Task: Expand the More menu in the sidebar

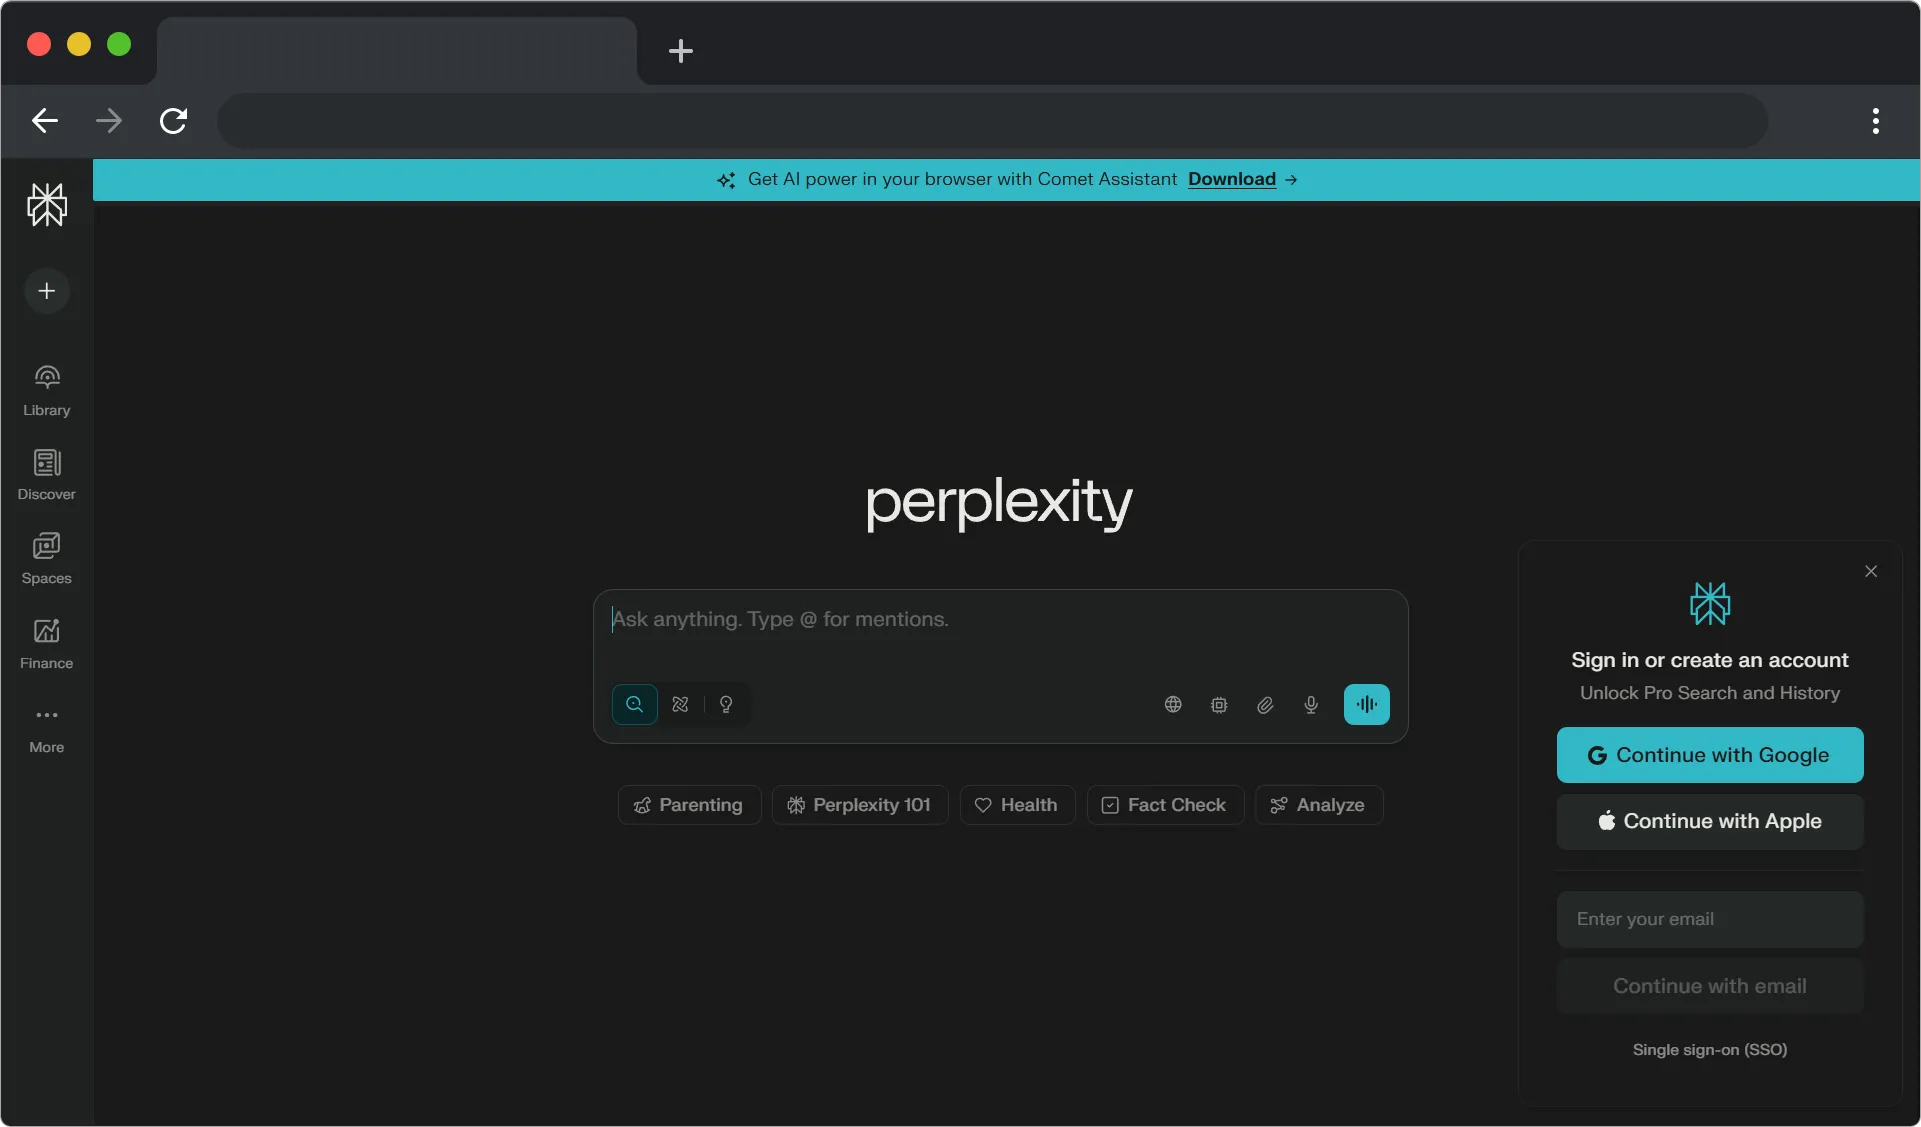Action: pyautogui.click(x=47, y=725)
